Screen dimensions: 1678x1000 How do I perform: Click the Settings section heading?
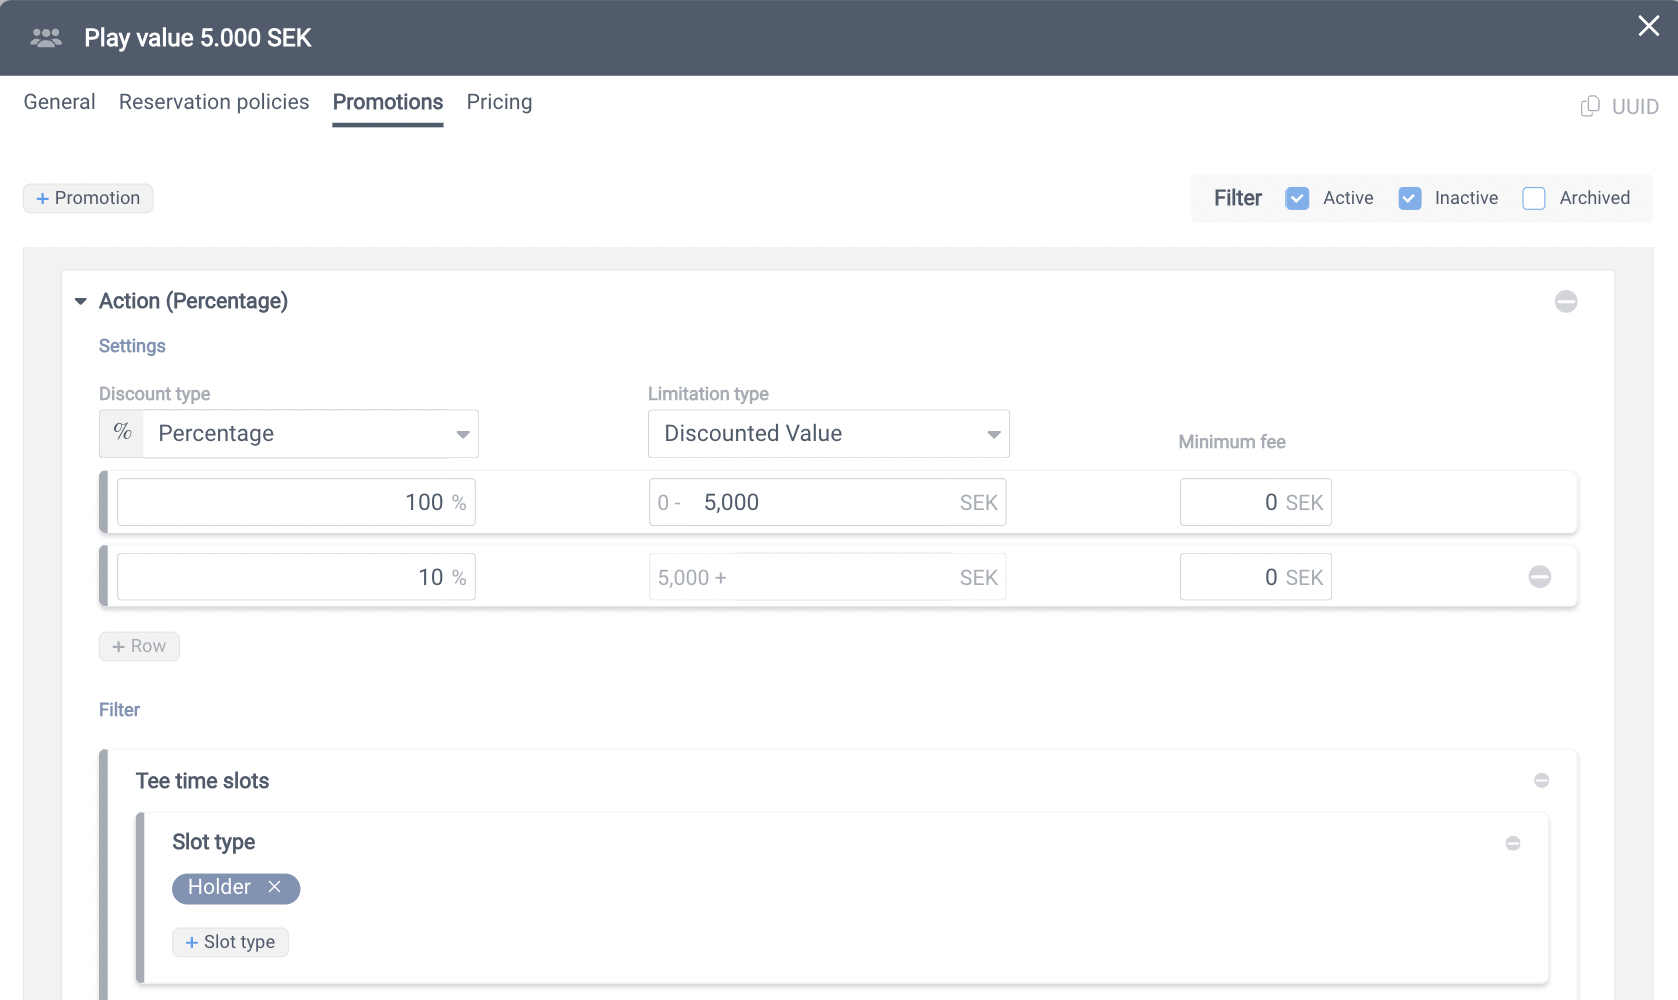[132, 346]
